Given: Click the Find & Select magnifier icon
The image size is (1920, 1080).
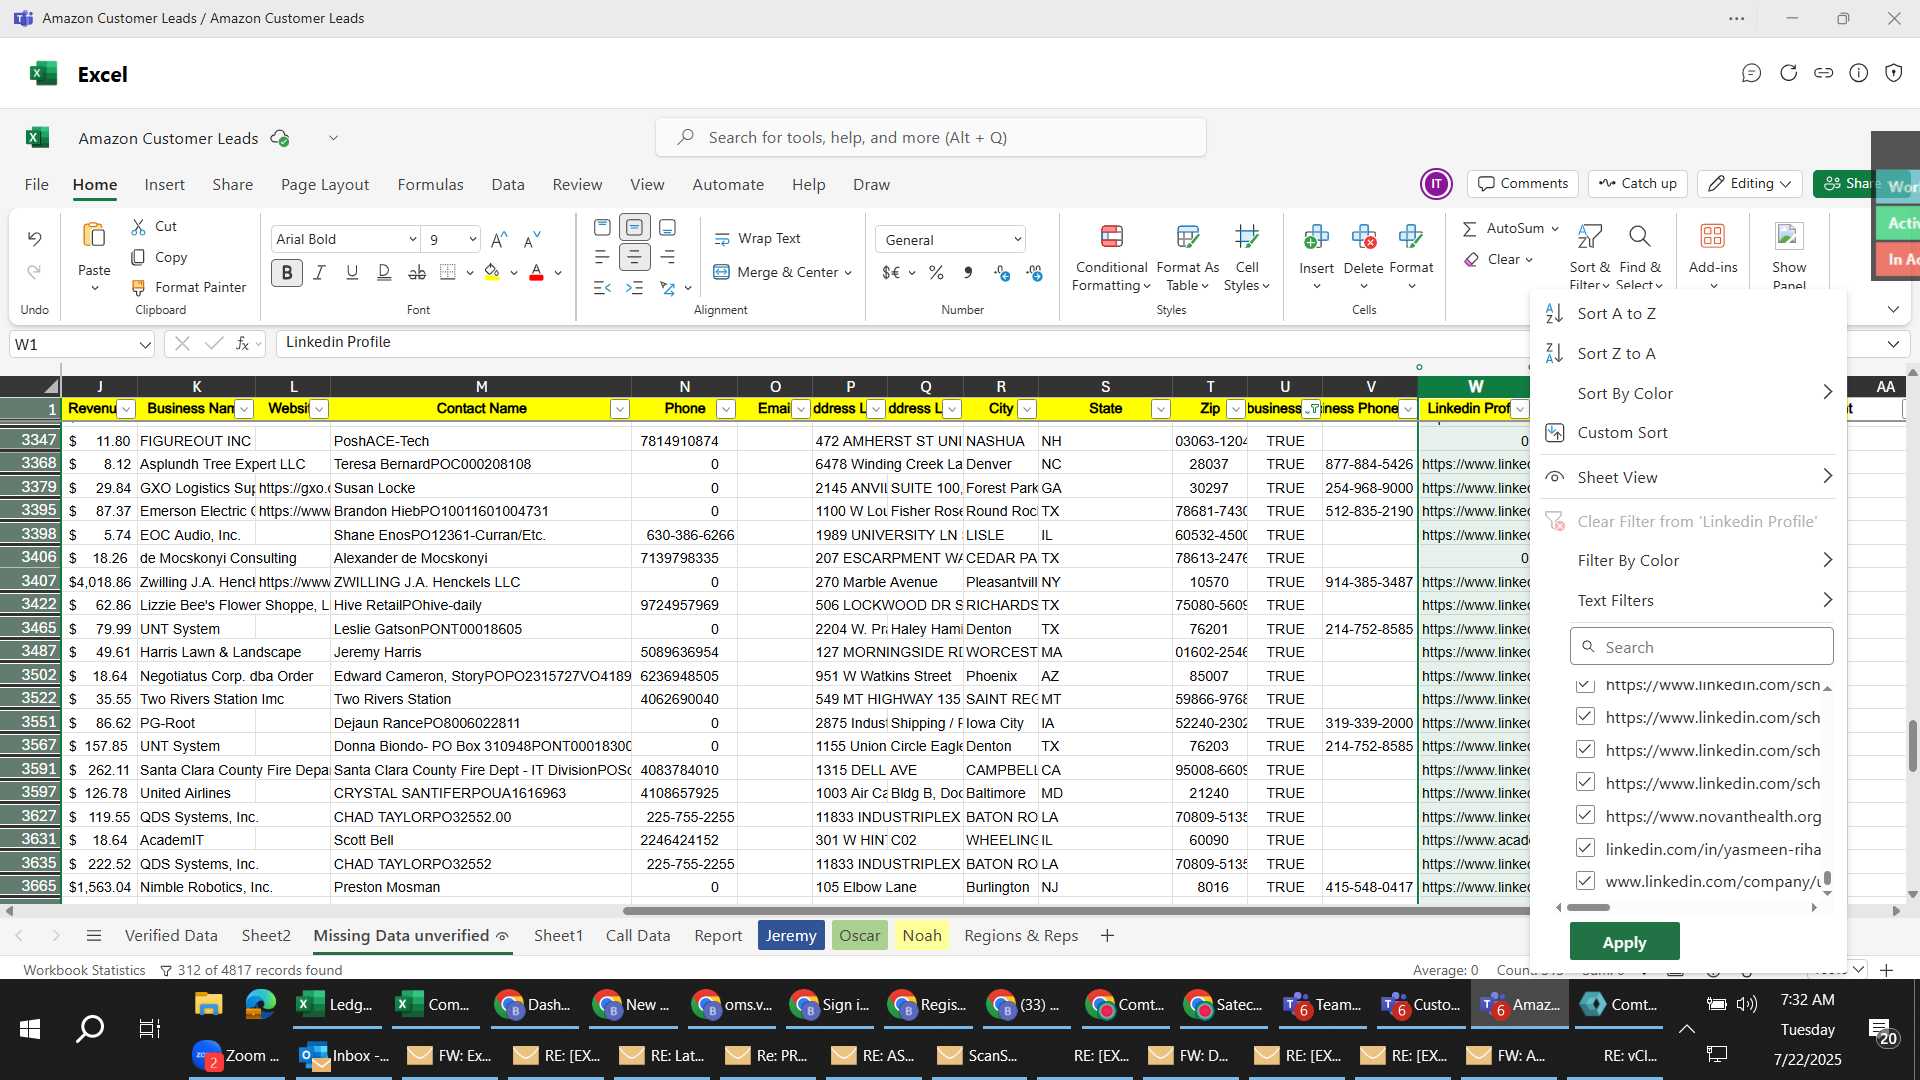Looking at the screenshot, I should 1639,236.
